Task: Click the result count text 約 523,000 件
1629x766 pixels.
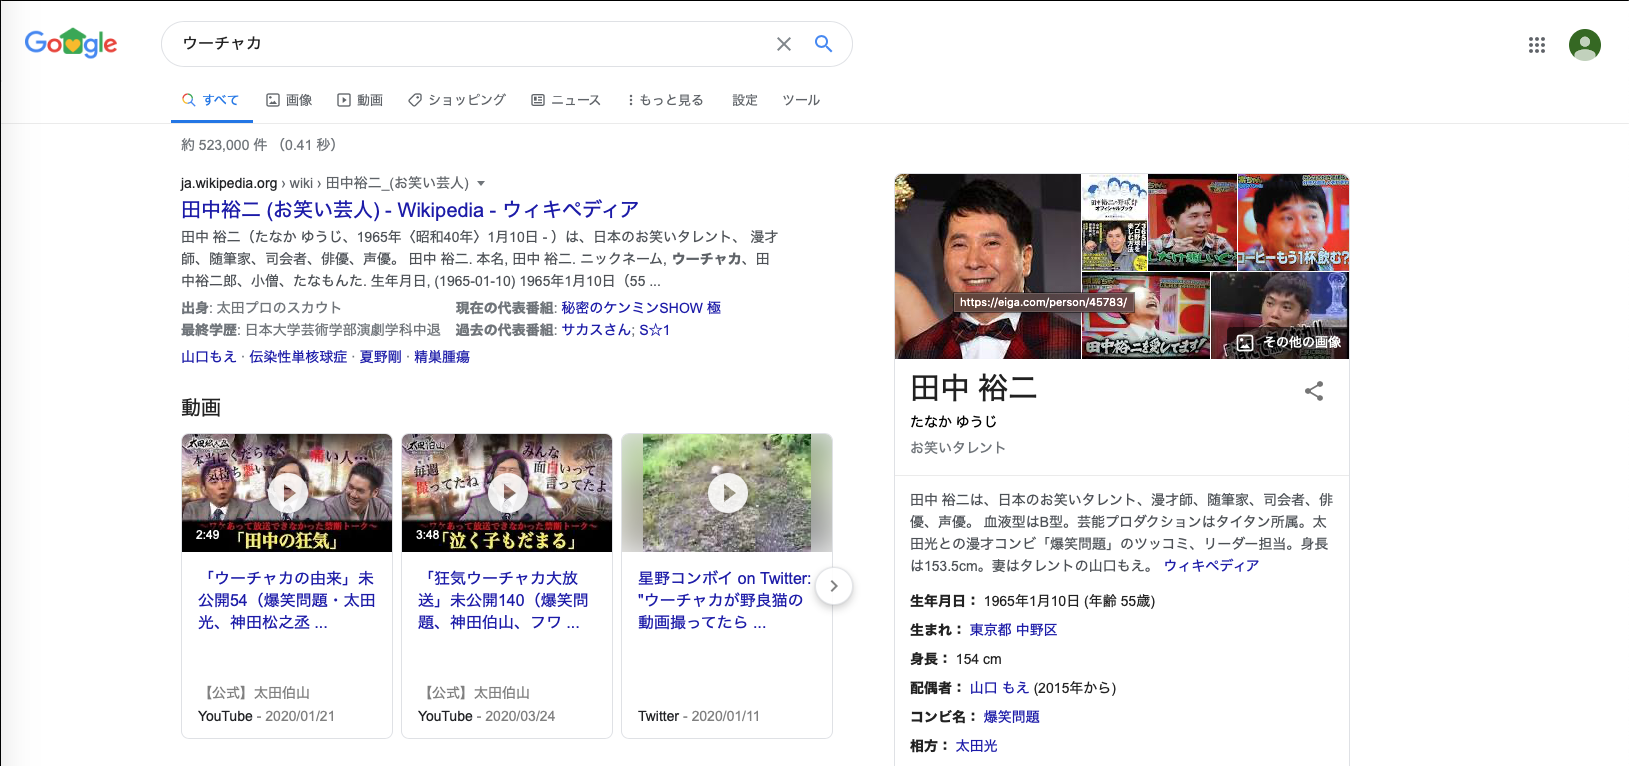Action: (224, 145)
